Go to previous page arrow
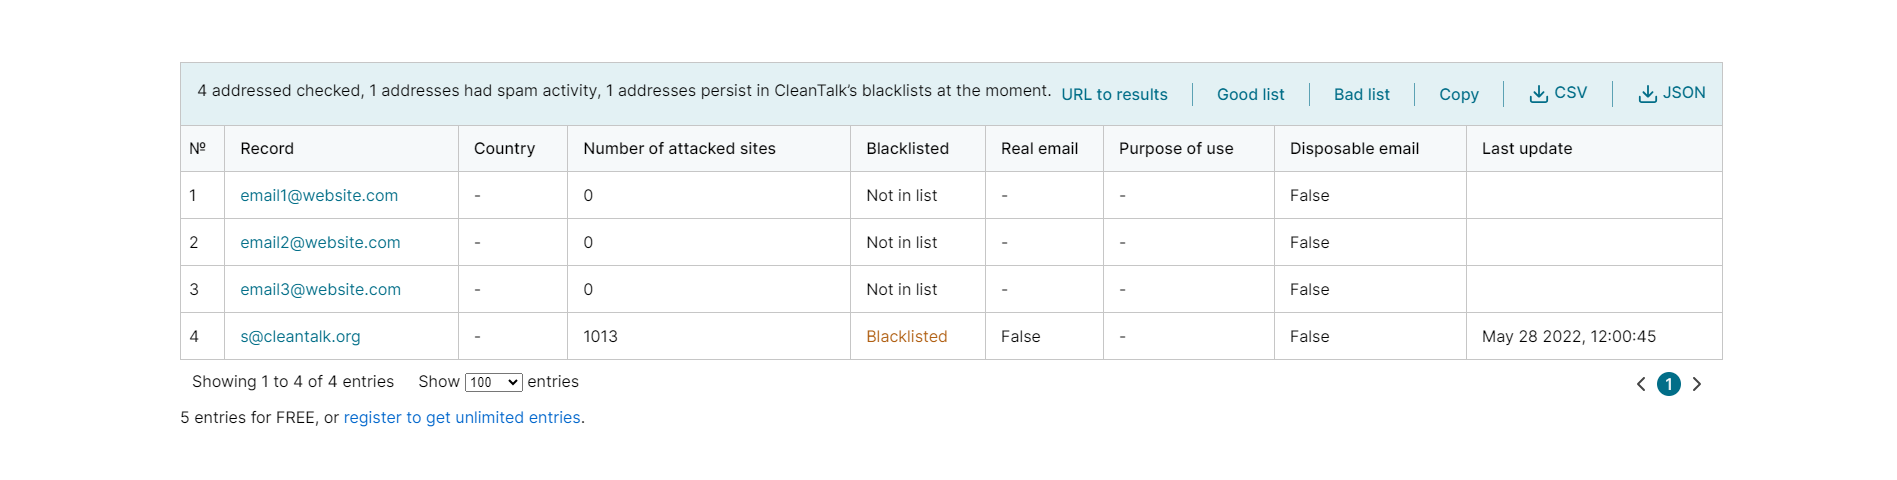 coord(1641,384)
